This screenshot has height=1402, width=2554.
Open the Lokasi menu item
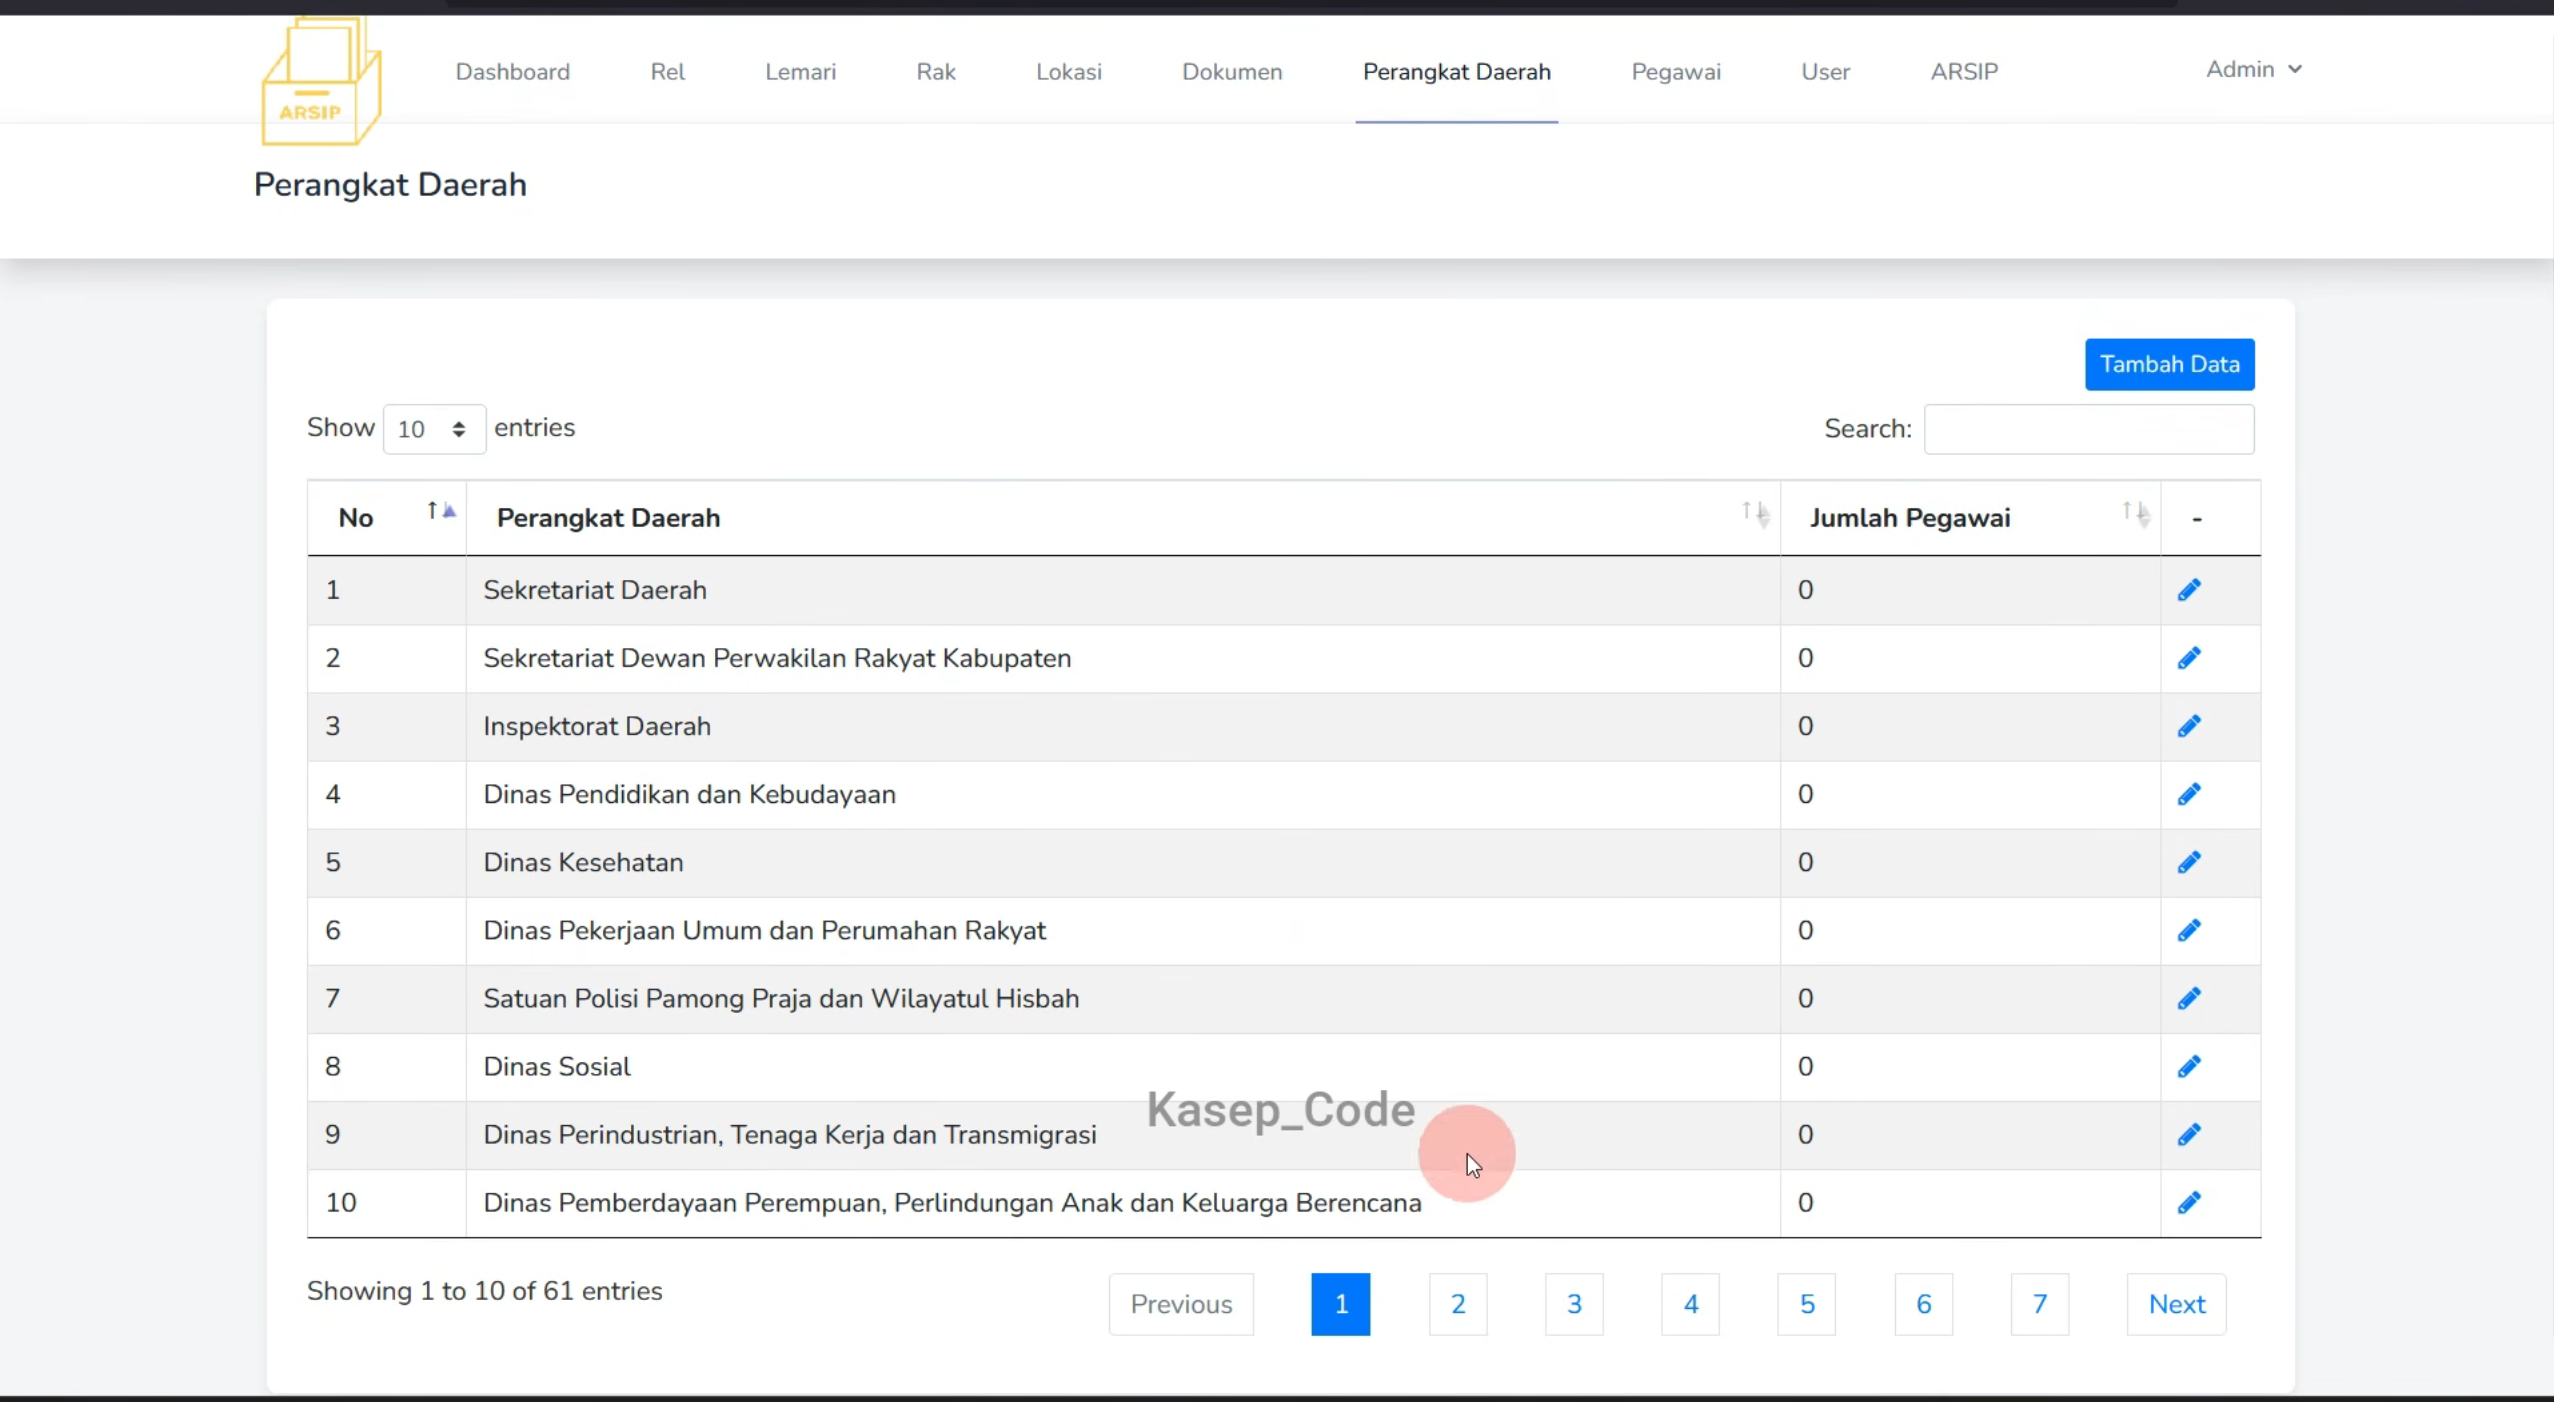coord(1069,72)
